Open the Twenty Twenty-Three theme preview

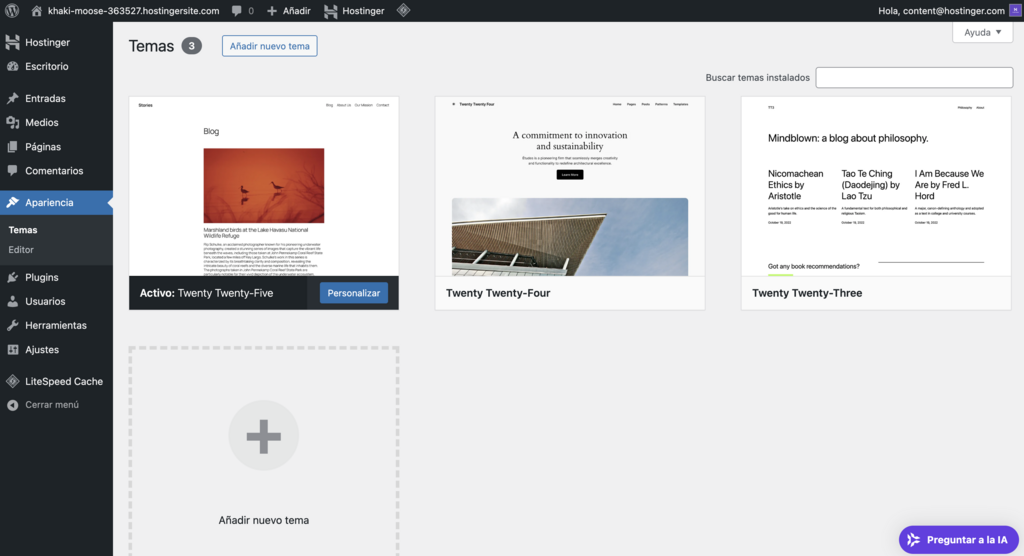[x=875, y=186]
